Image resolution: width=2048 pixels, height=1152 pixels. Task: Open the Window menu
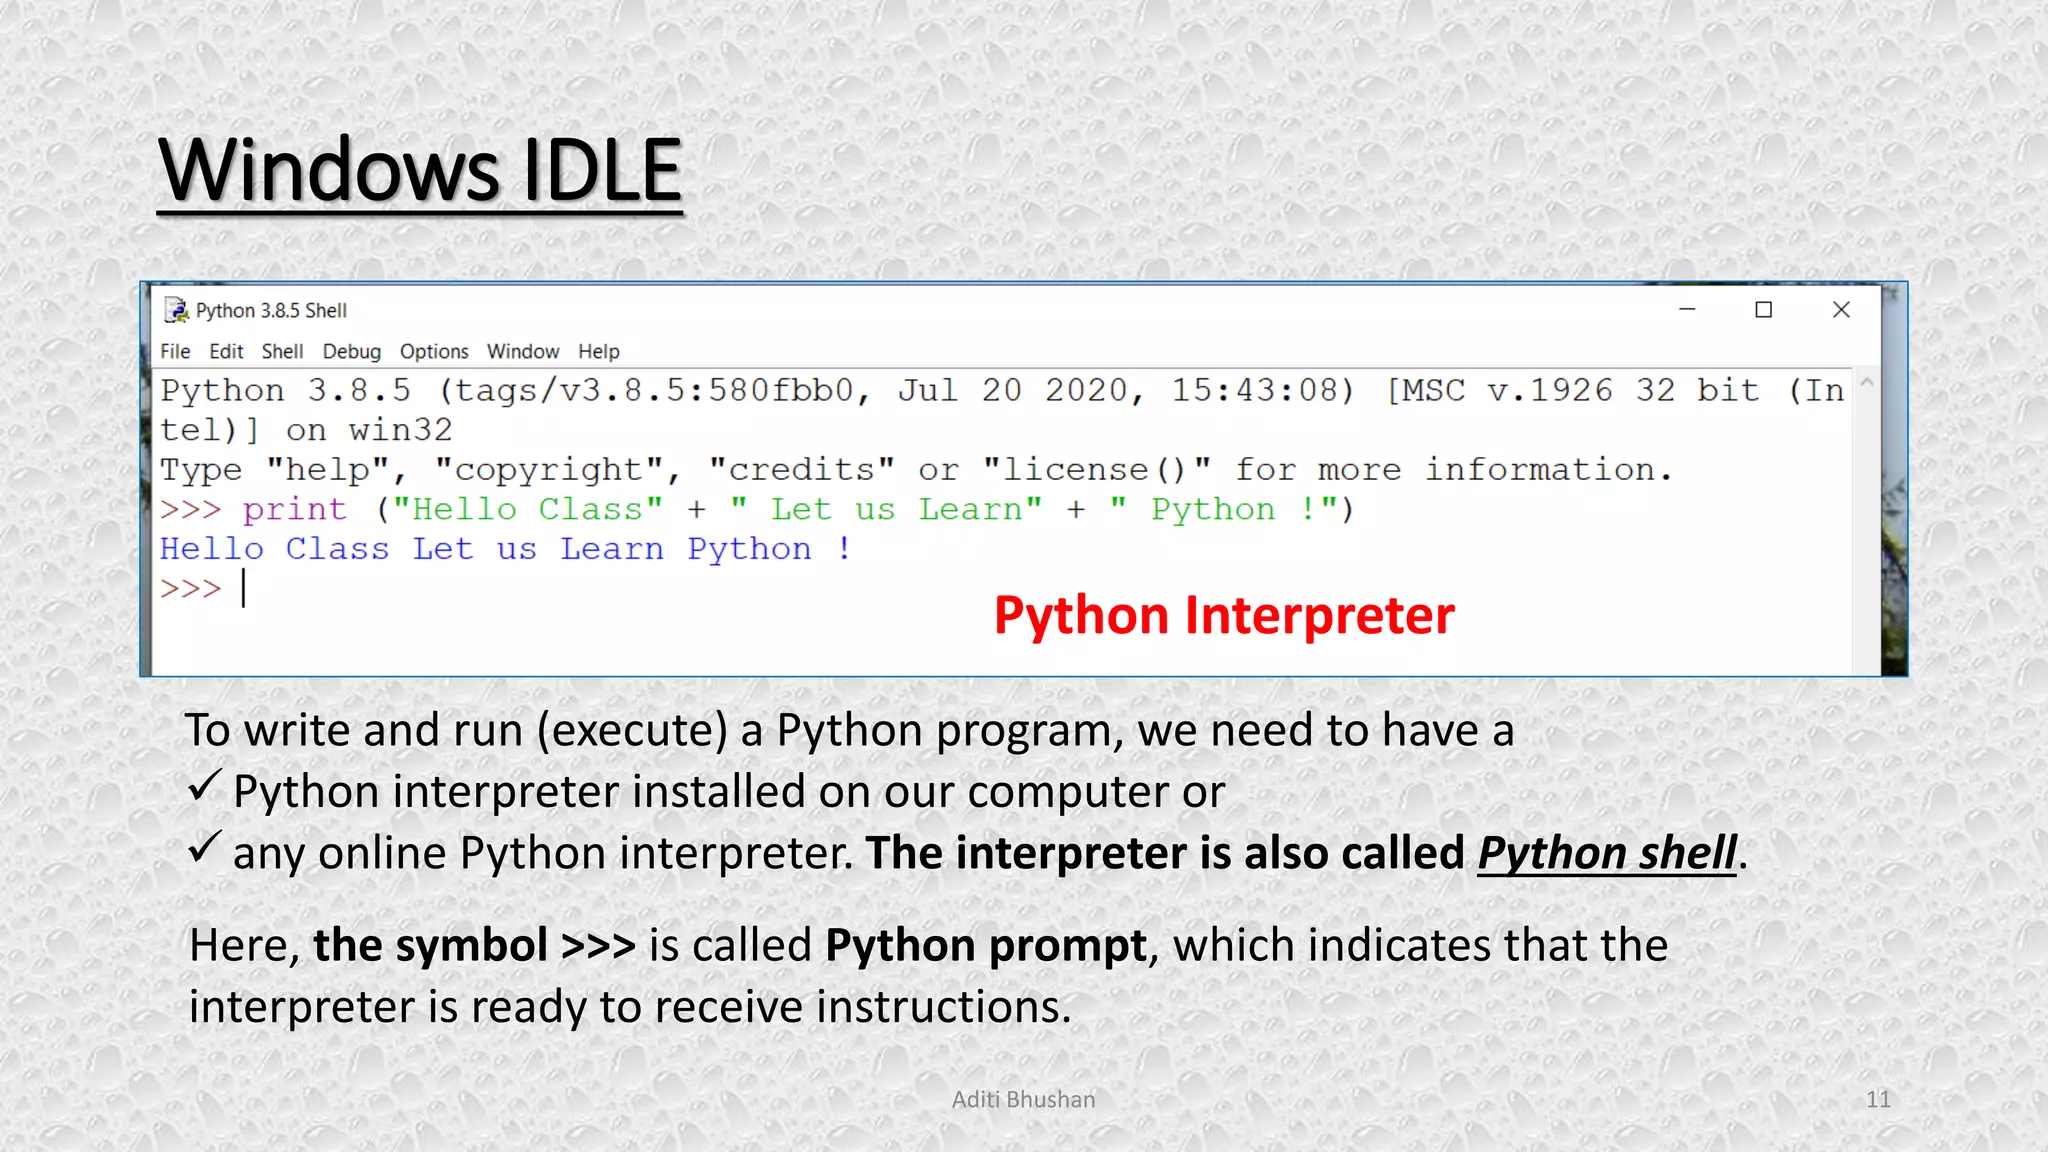click(523, 352)
